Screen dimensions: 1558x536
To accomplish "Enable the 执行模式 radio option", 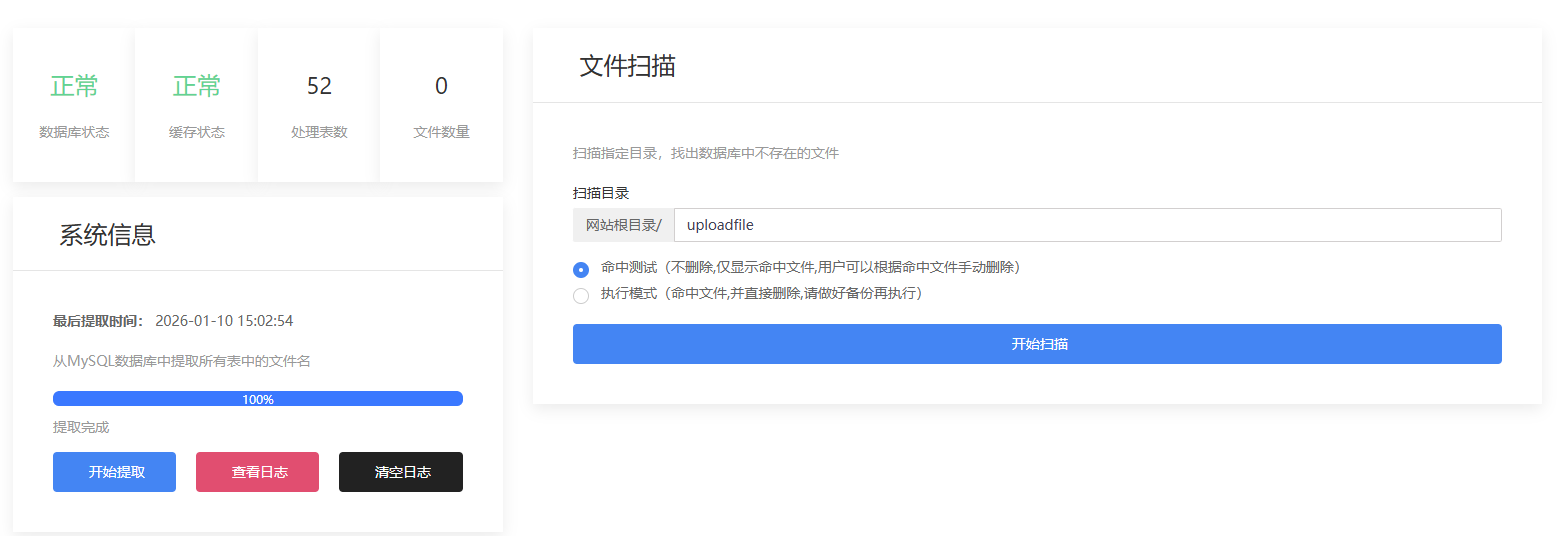I will 581,295.
